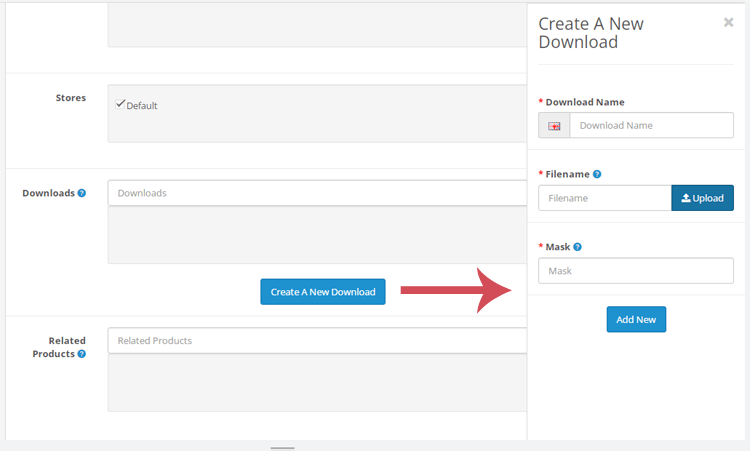This screenshot has width=750, height=451.
Task: Toggle the Default store checkbox
Action: (120, 104)
